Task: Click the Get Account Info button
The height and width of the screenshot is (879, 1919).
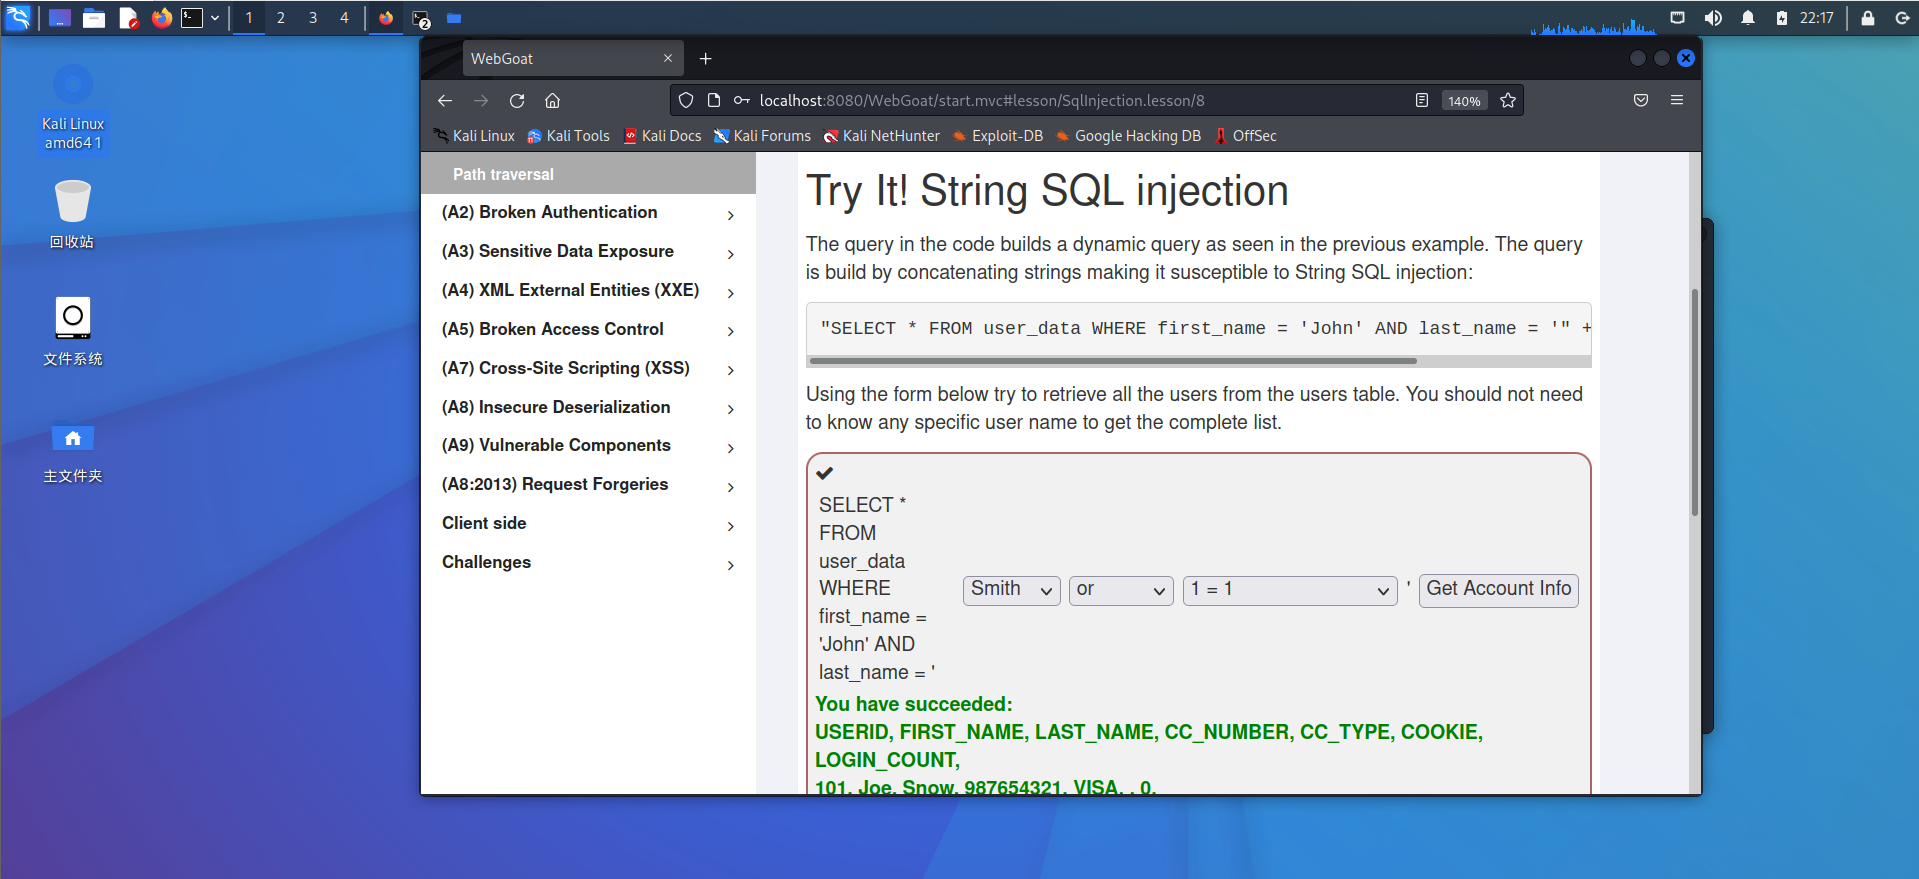Action: (x=1498, y=590)
